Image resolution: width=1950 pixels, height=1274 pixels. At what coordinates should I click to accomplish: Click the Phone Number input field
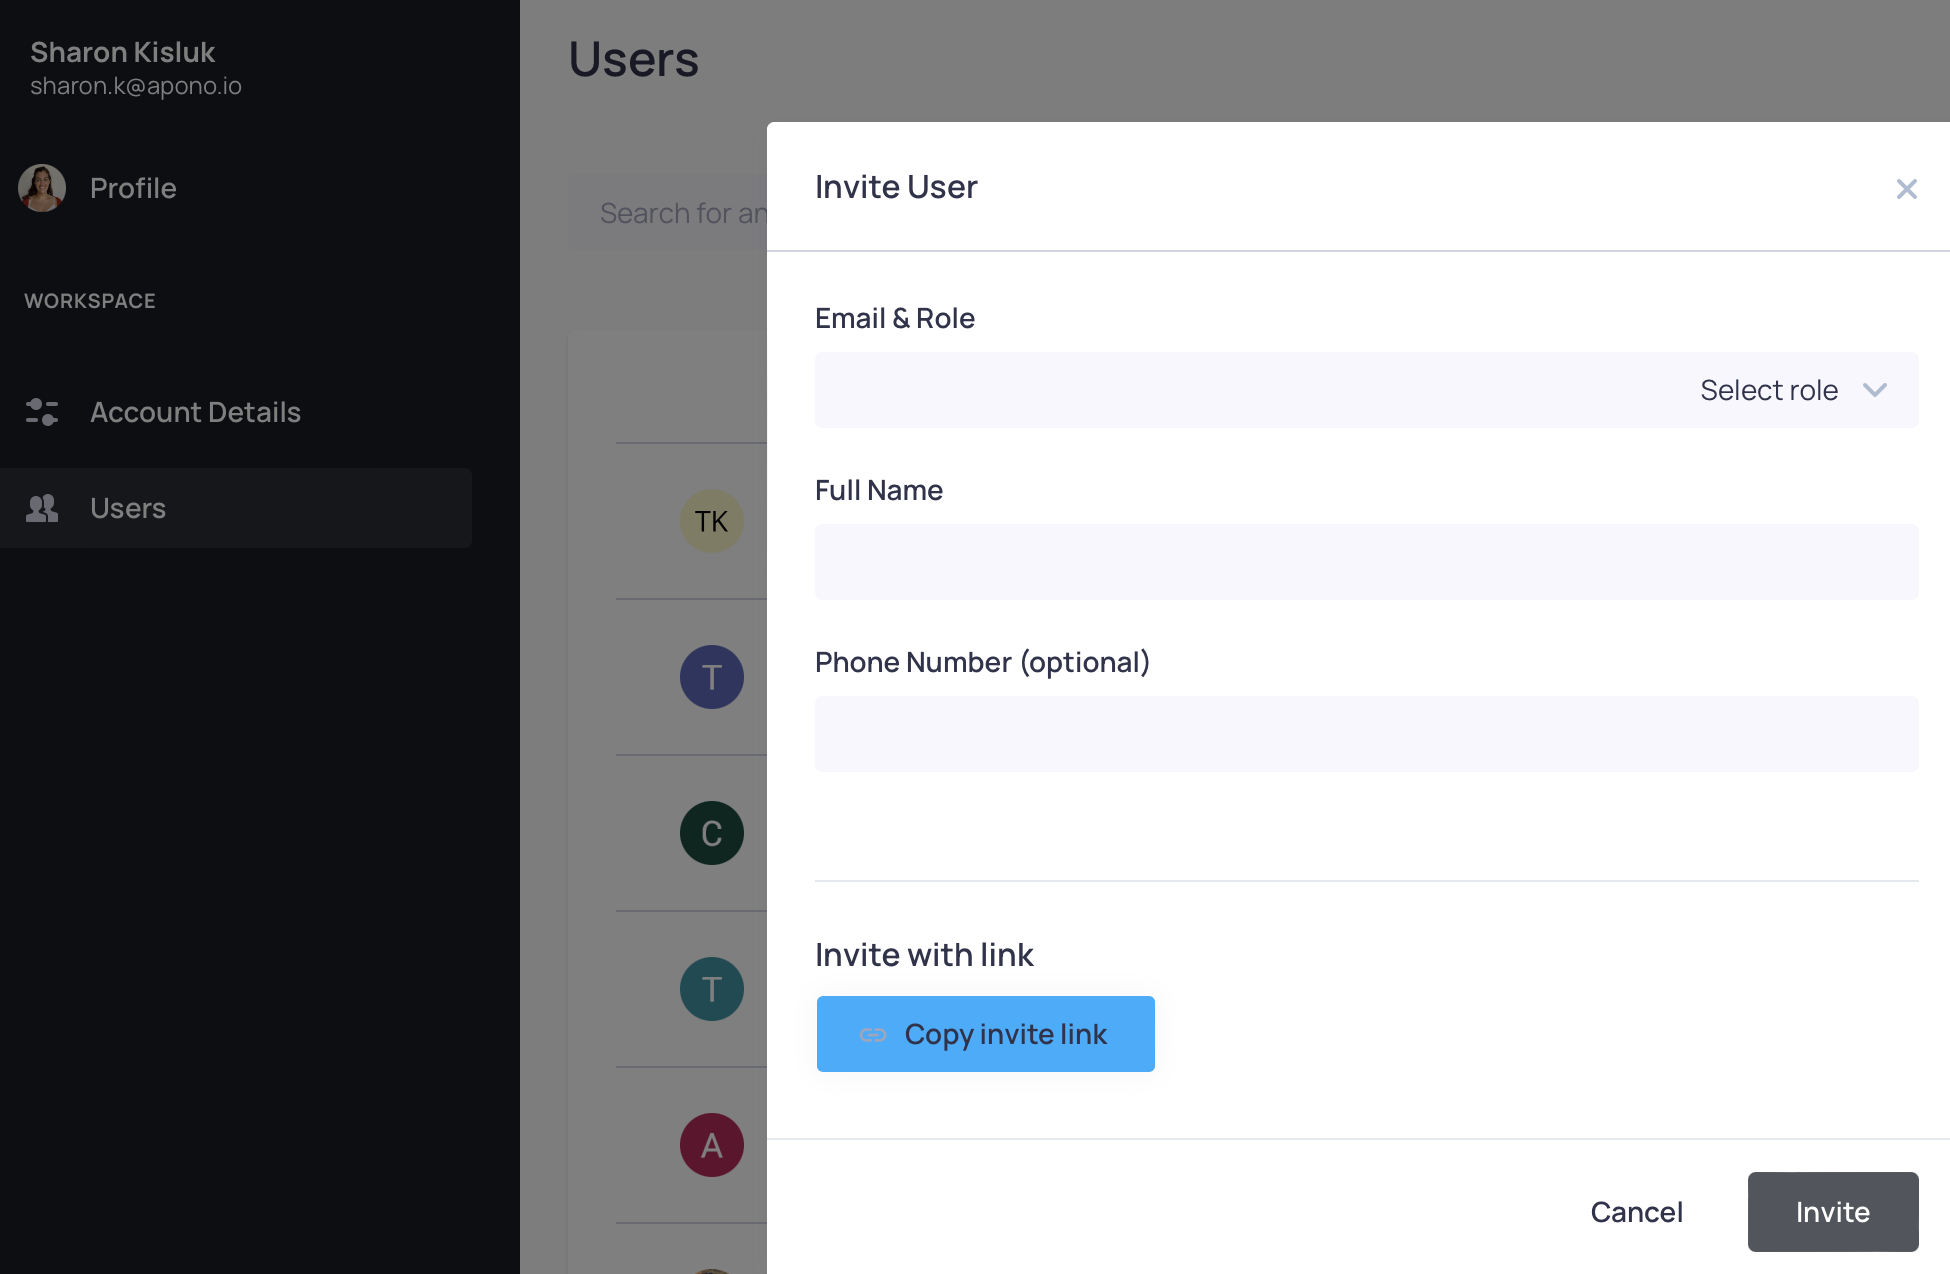[x=1366, y=734]
